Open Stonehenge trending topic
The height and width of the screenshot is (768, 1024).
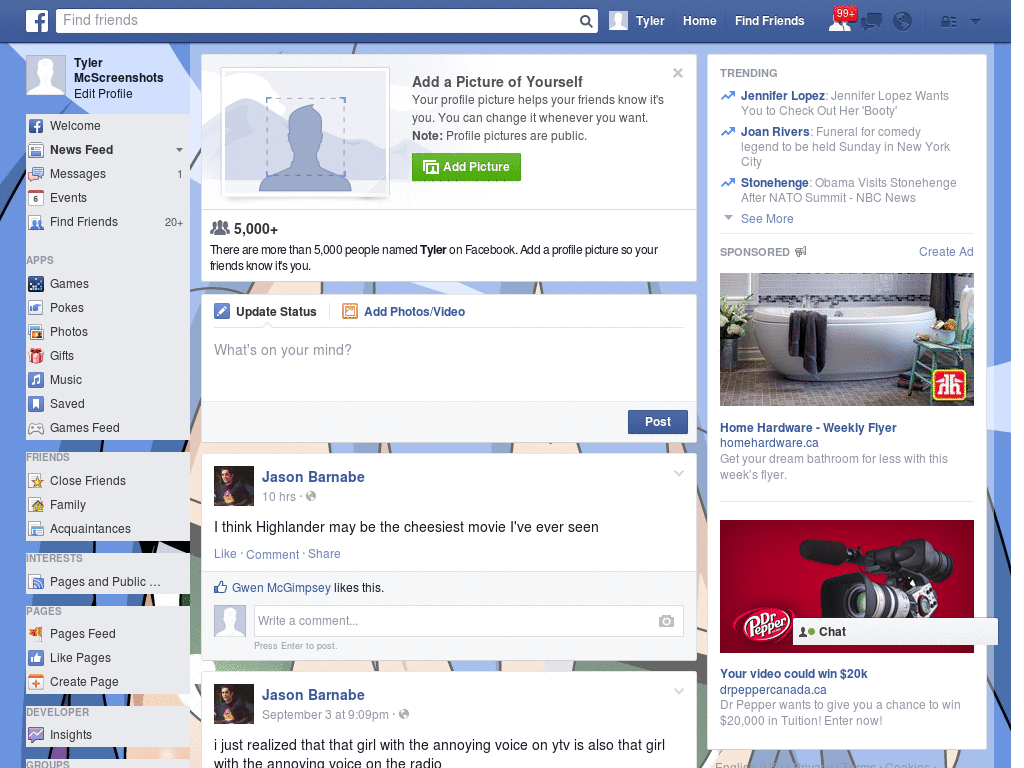coord(775,183)
